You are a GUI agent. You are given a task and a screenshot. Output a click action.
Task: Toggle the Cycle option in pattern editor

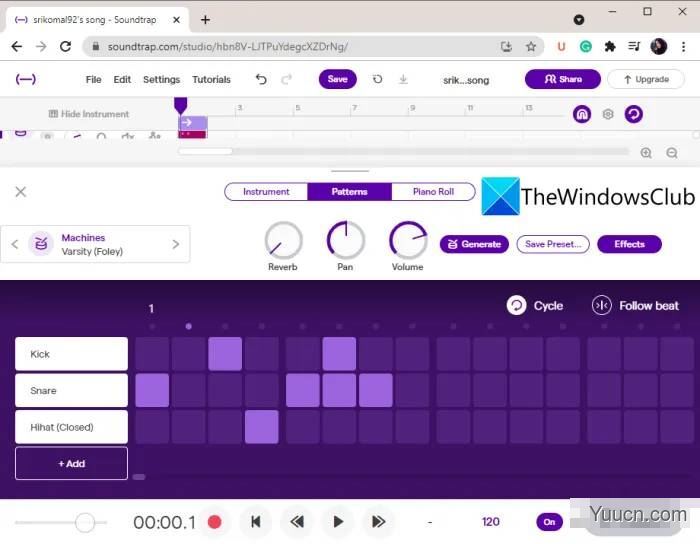point(535,306)
